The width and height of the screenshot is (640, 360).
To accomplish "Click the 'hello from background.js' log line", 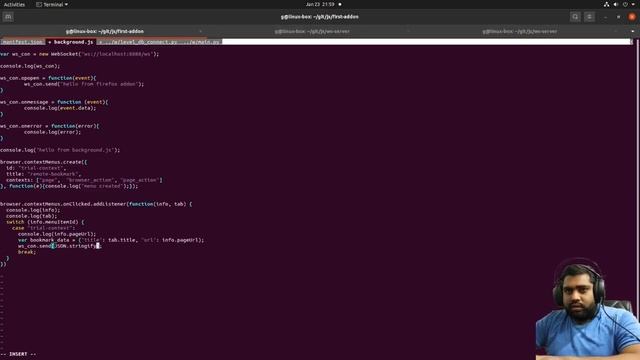I will point(60,150).
